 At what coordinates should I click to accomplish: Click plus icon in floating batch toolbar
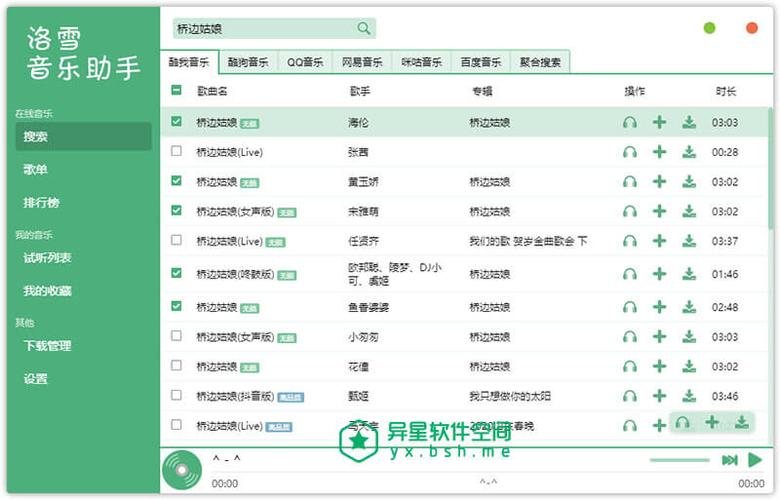point(712,422)
